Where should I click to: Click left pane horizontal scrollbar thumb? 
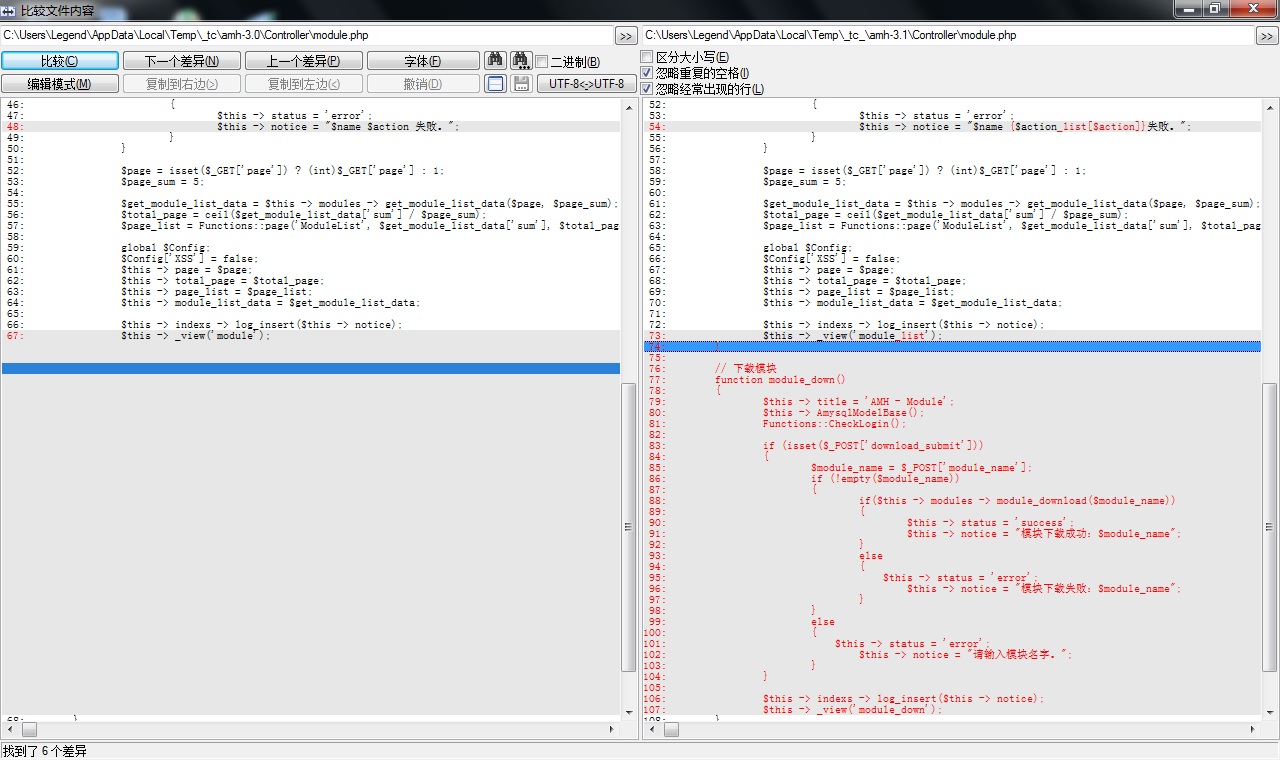coord(29,730)
